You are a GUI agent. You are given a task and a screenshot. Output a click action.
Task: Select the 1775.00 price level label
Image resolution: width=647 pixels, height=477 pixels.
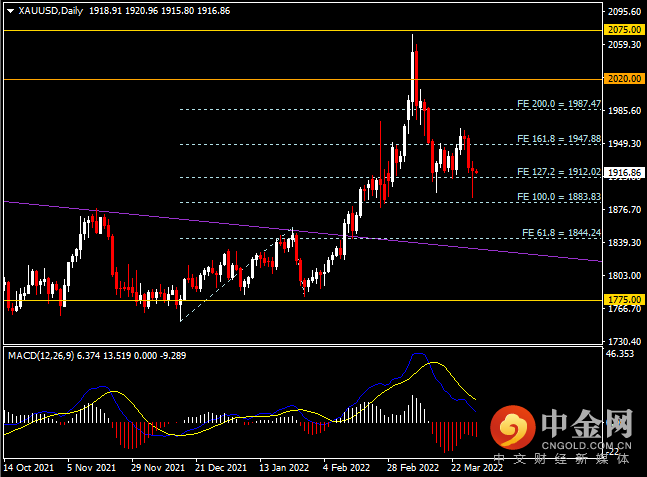point(624,300)
